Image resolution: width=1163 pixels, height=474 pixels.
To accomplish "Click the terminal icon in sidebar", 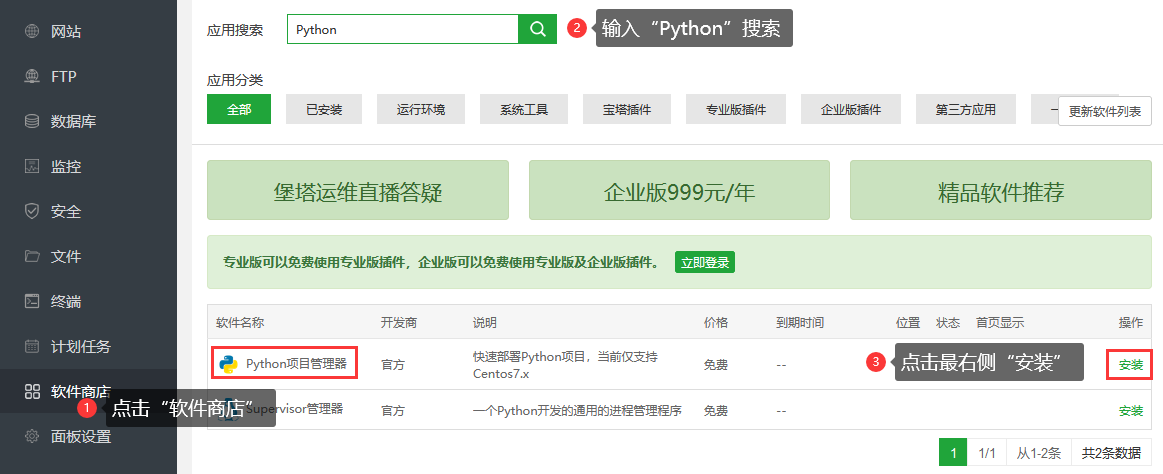I will tap(32, 302).
